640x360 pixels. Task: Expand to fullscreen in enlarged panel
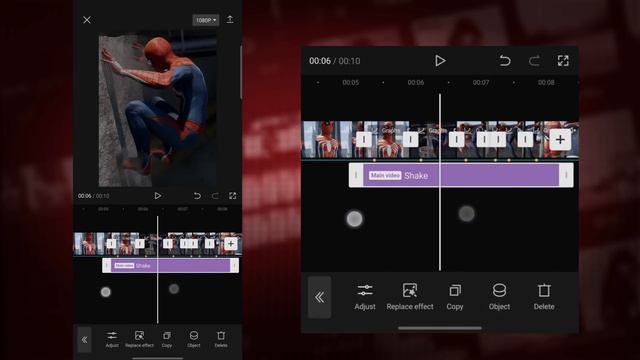coord(563,61)
